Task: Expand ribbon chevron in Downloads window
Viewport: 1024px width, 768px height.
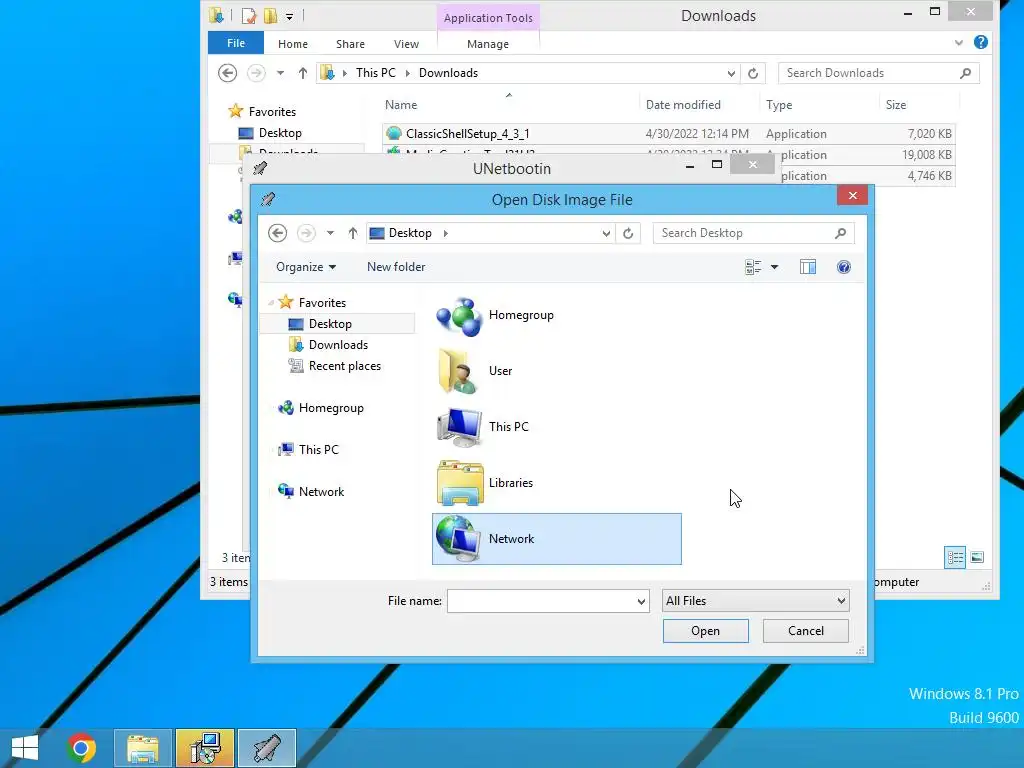Action: [958, 43]
